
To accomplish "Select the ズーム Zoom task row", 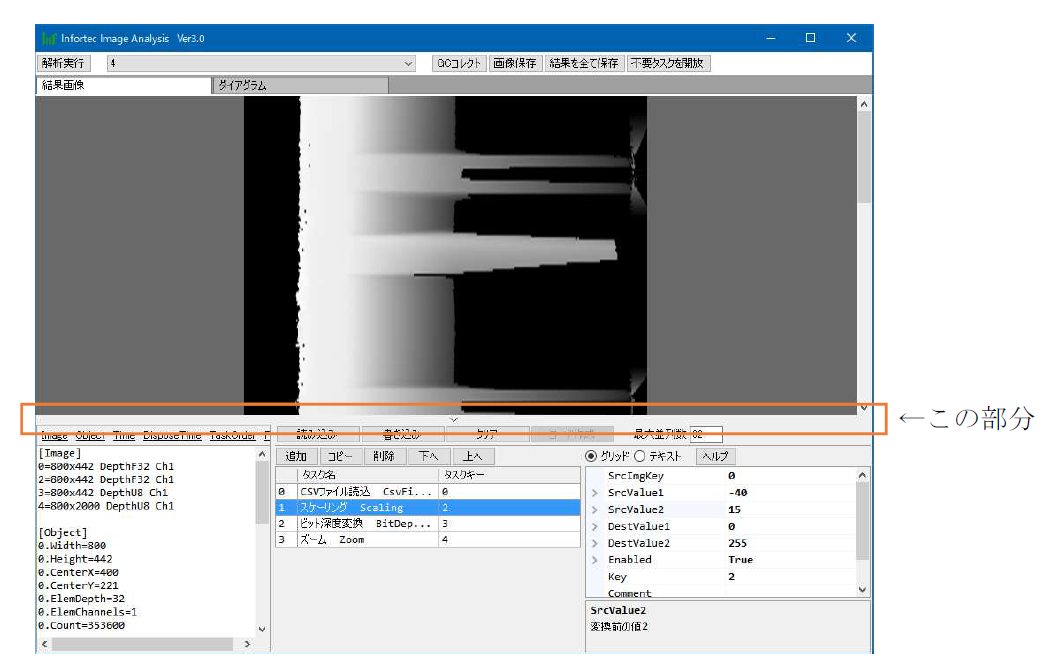I will pyautogui.click(x=428, y=539).
